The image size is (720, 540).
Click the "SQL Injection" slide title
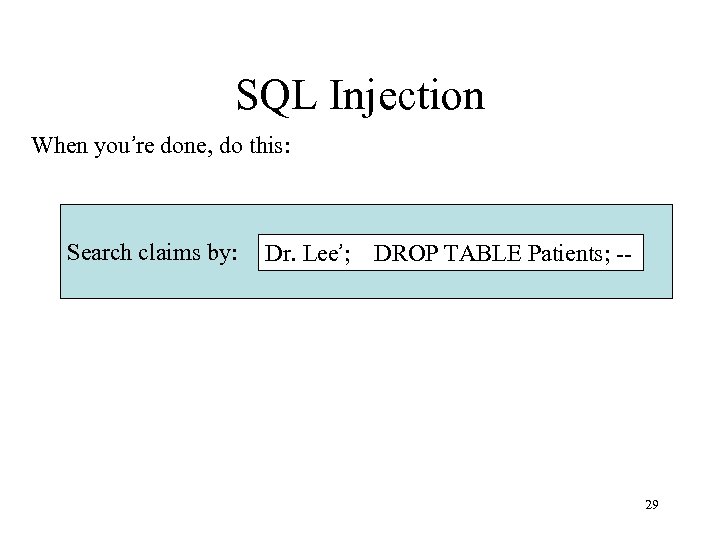[360, 96]
